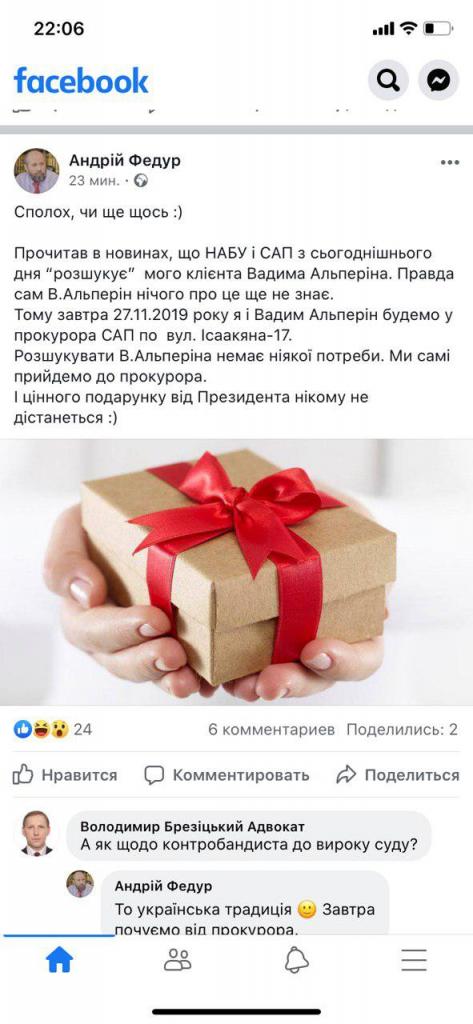Go to Home feed tab

point(59,960)
